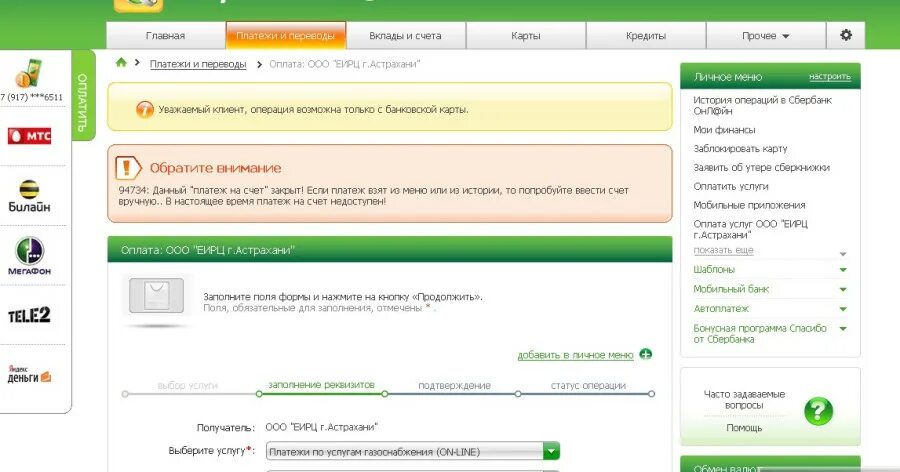Click the Обратите внимание heading
Image resolution: width=900 pixels, height=472 pixels.
[x=215, y=168]
